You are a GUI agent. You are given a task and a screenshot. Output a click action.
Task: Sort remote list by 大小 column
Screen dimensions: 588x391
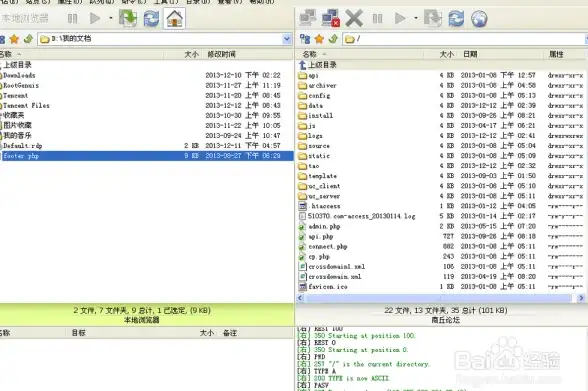coord(447,54)
